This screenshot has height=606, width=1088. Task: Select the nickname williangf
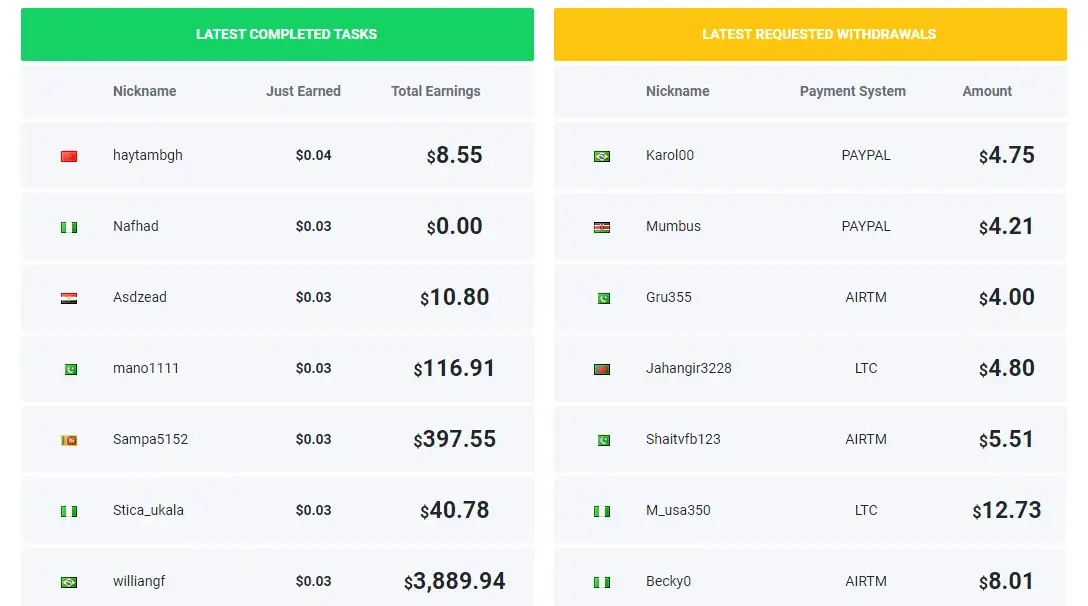(139, 581)
